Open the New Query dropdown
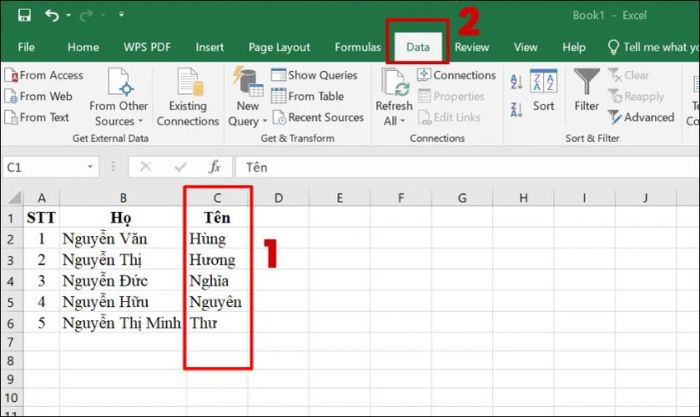Image resolution: width=700 pixels, height=417 pixels. pos(247,97)
